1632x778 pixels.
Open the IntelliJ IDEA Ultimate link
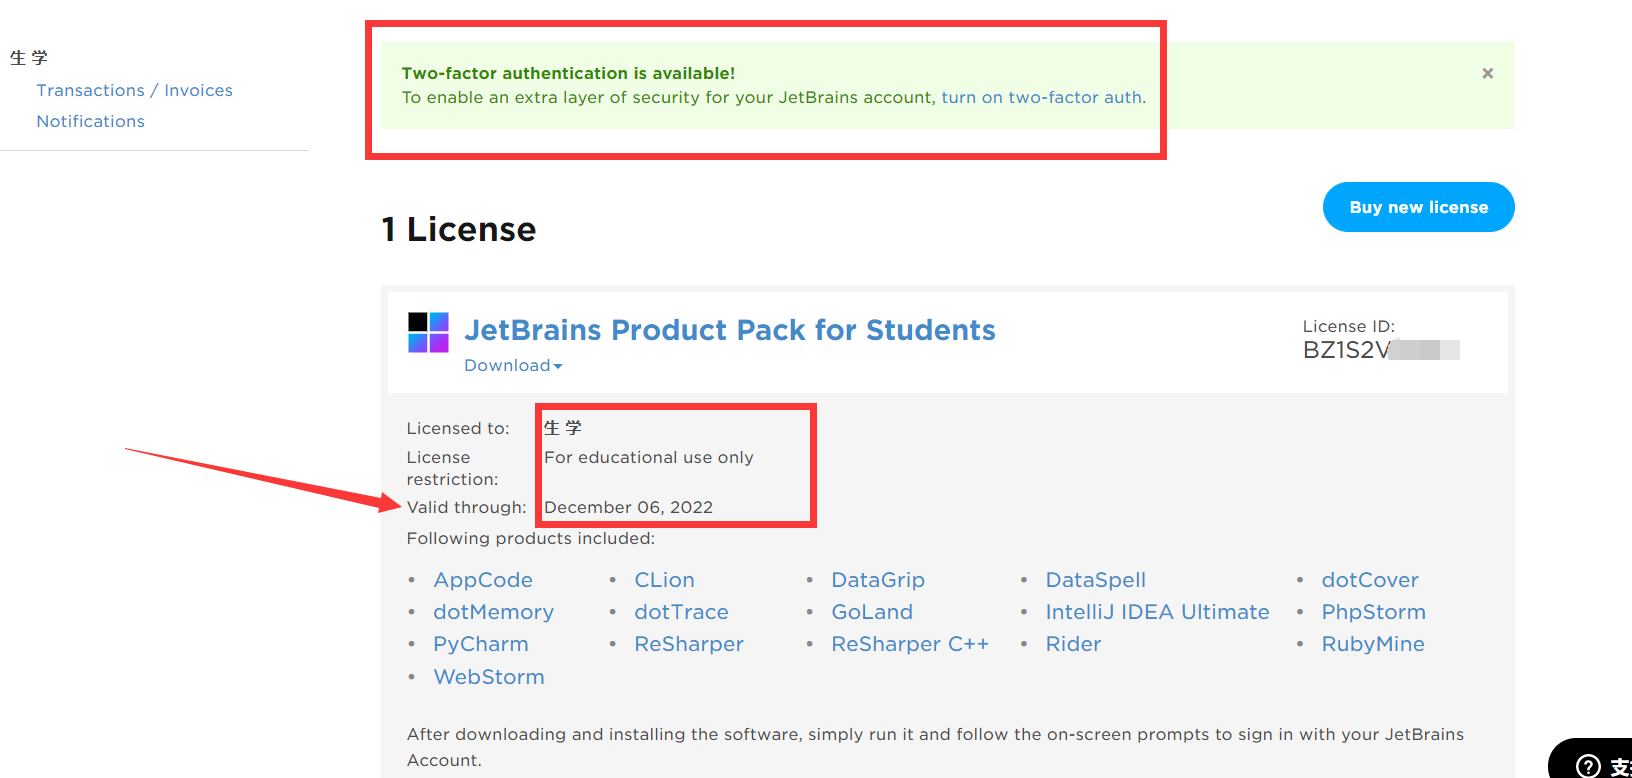[1157, 612]
